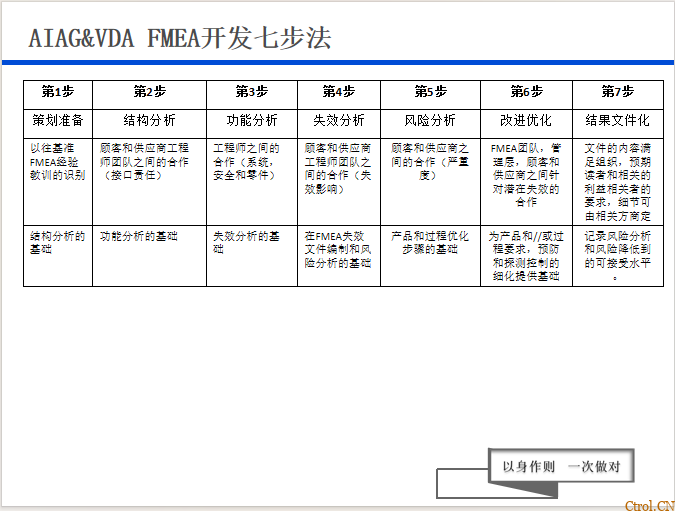Screen dimensions: 675x511
Task: Select cell mentioning '严重度'
Action: click(430, 182)
